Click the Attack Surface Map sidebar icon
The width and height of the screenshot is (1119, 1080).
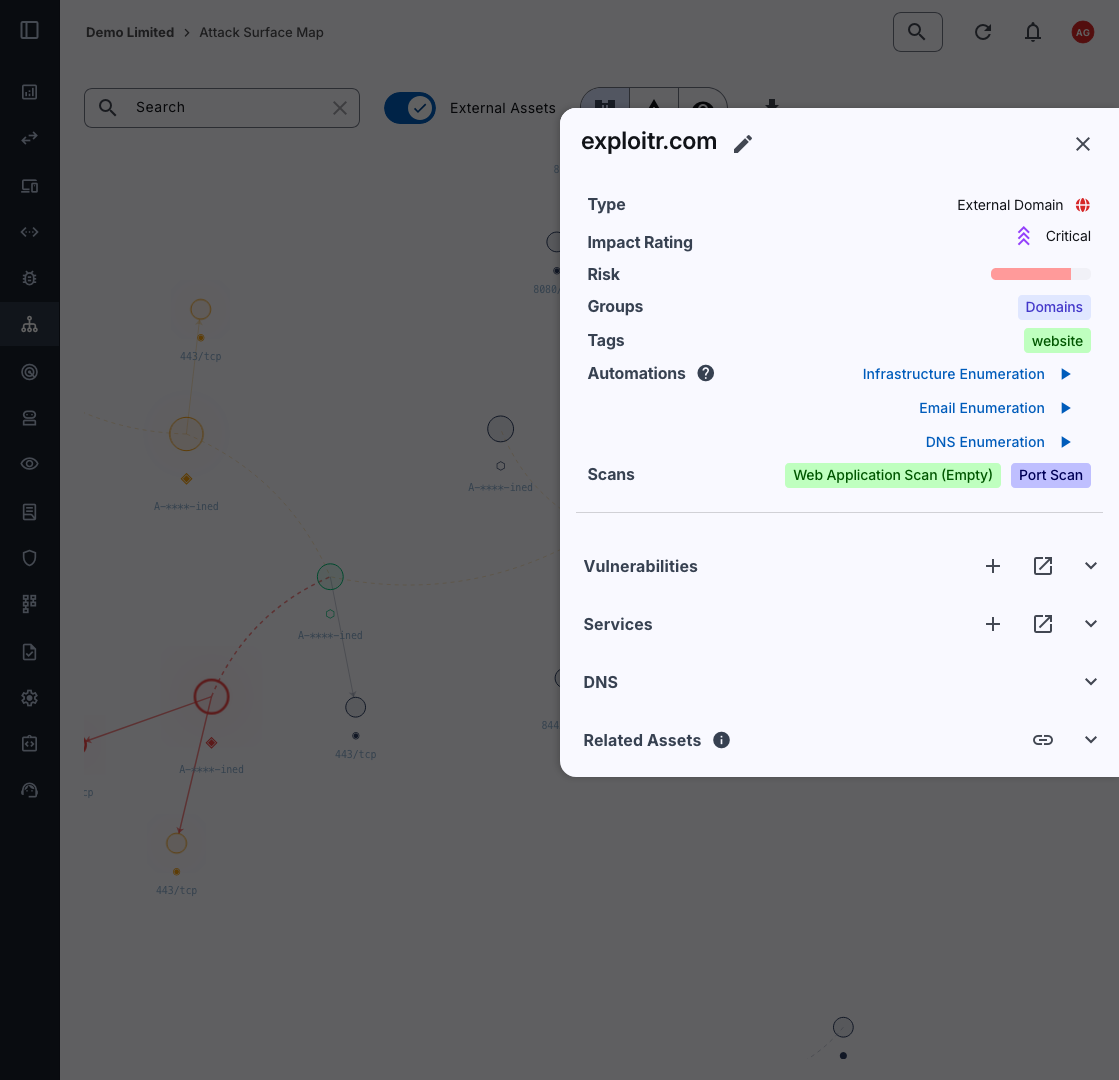coord(29,325)
